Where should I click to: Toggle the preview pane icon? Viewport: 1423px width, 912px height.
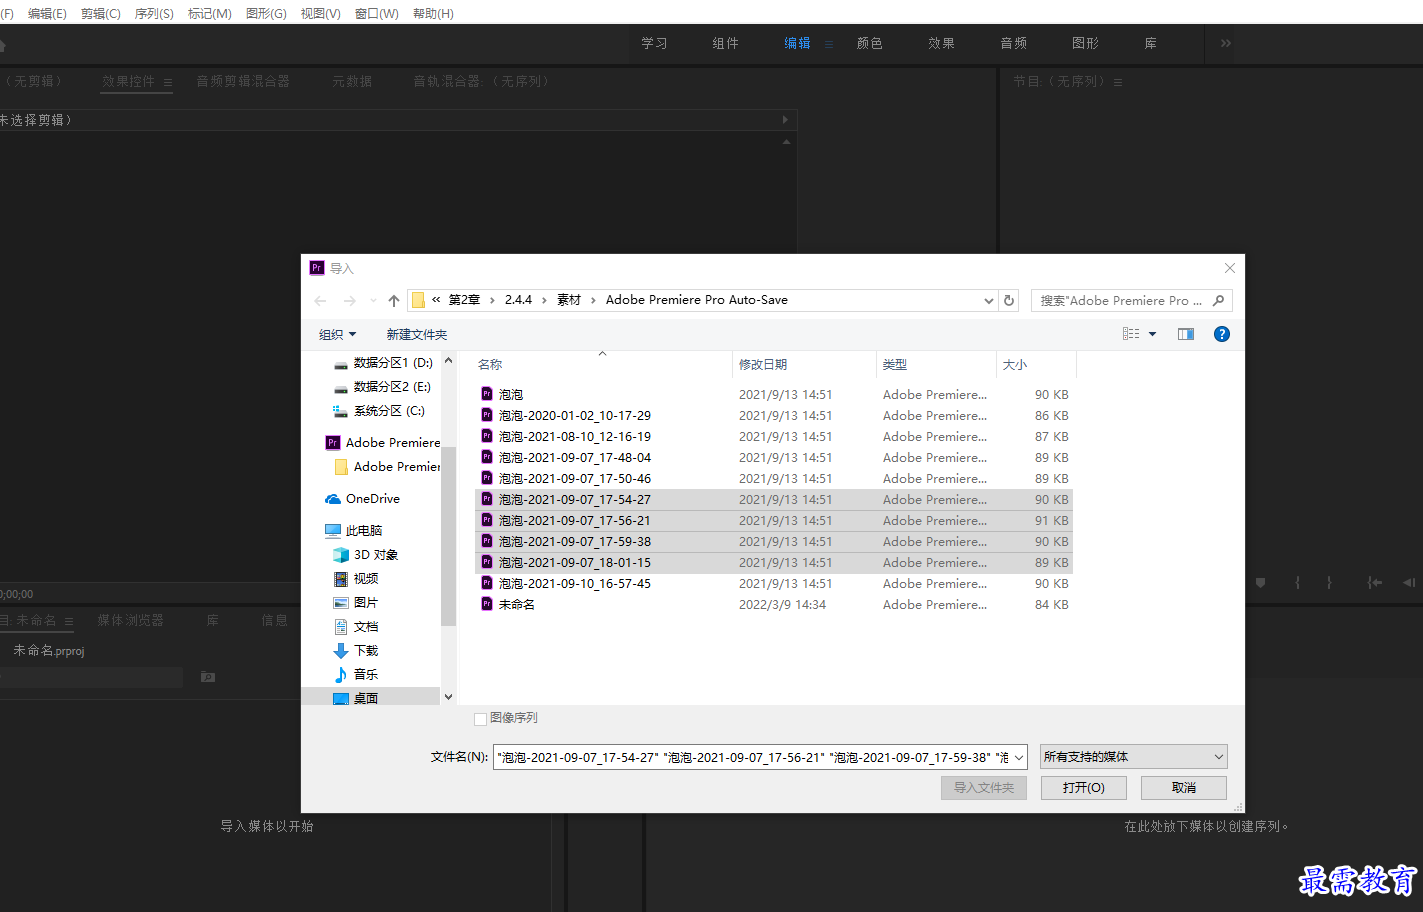click(x=1186, y=334)
